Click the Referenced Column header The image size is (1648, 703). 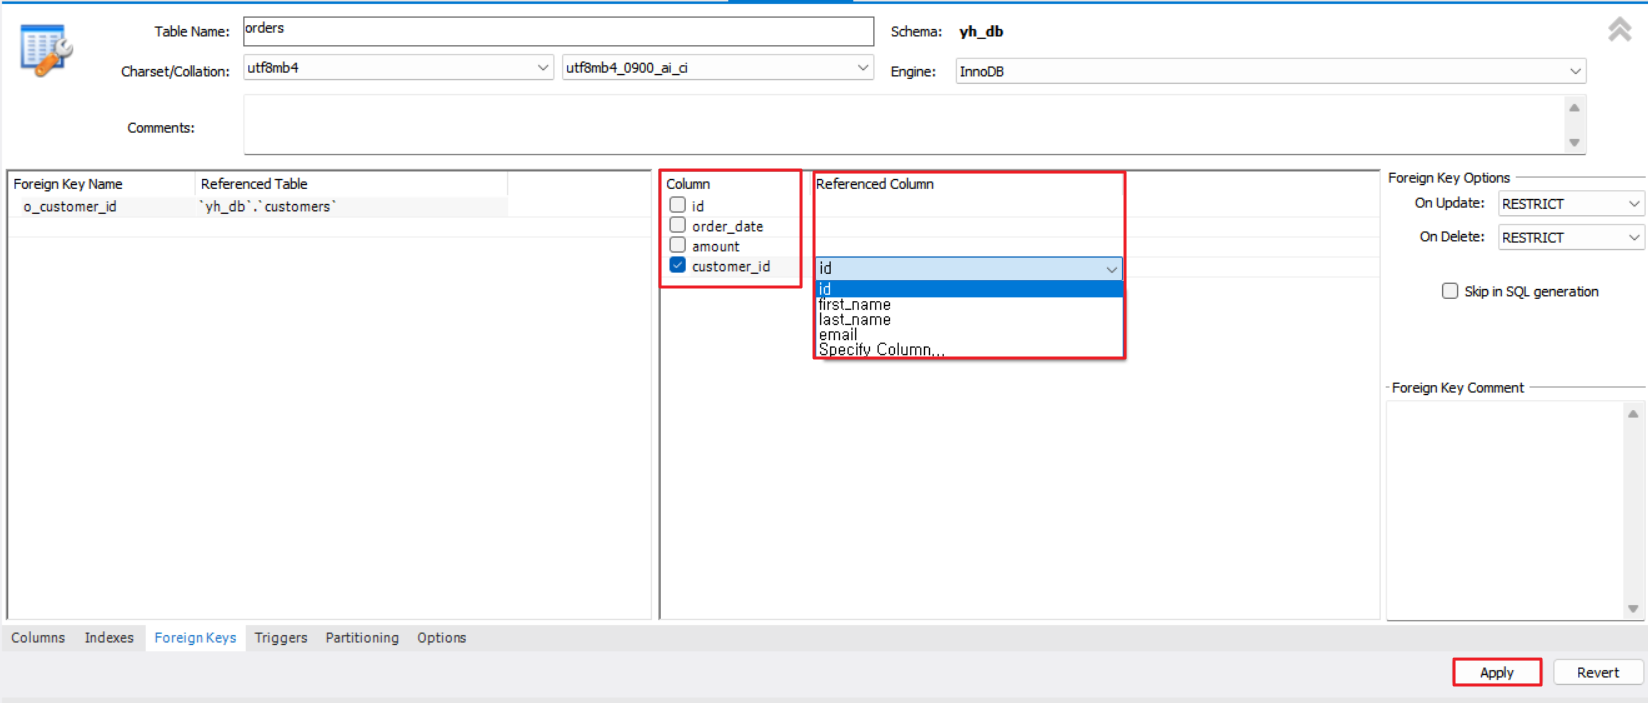875,184
